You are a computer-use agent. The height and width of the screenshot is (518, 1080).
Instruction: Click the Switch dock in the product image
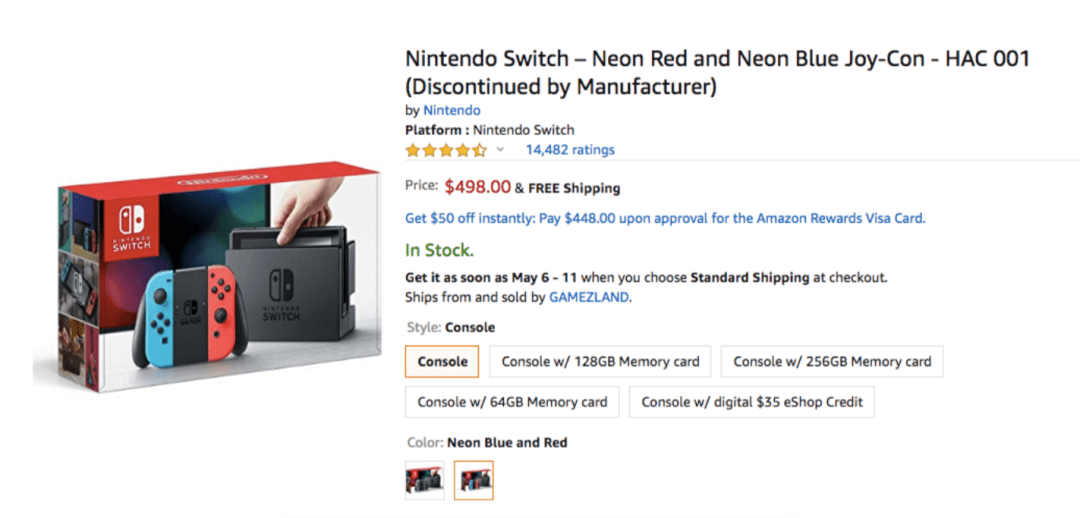(x=293, y=282)
